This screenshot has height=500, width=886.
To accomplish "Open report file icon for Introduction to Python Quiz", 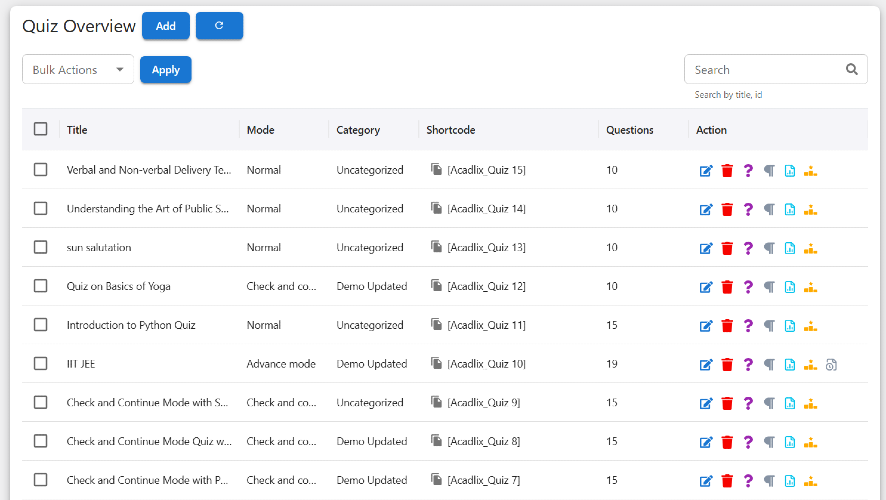I will click(x=790, y=326).
